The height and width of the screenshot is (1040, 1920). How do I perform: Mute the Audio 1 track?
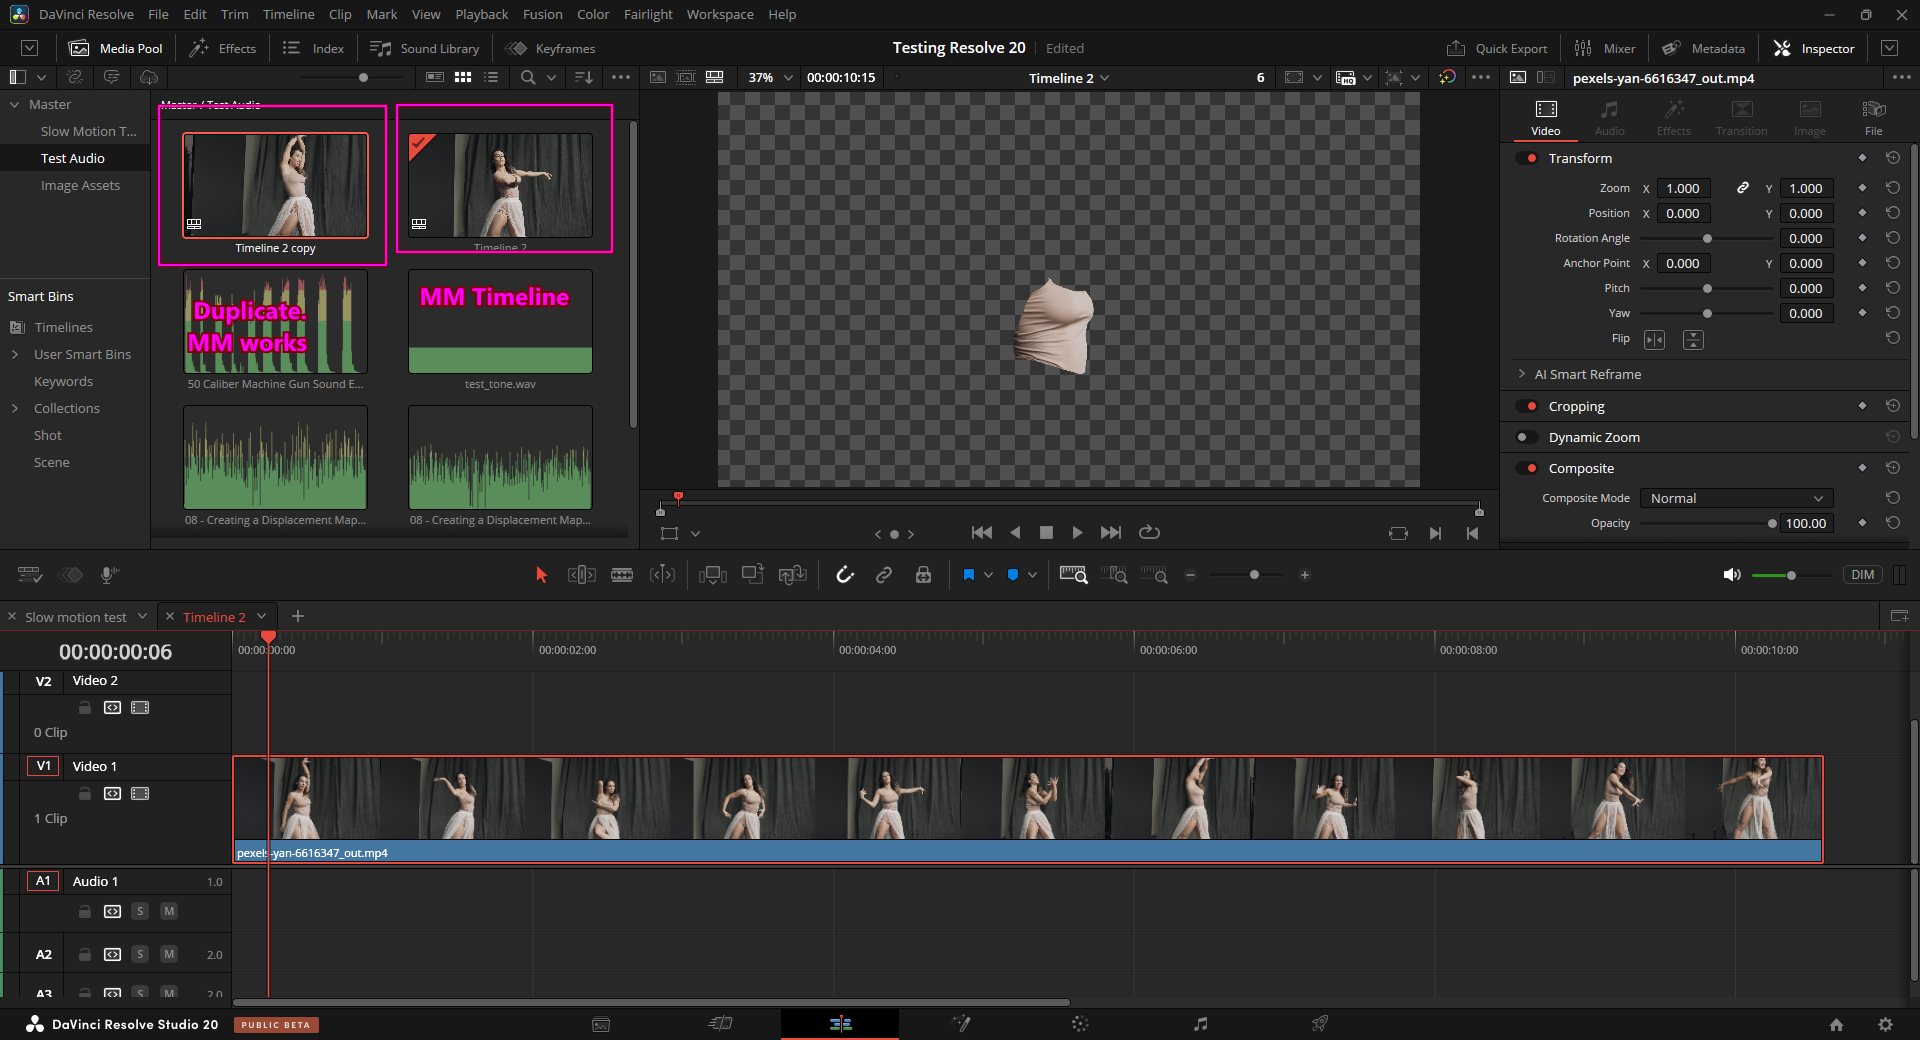coord(169,911)
